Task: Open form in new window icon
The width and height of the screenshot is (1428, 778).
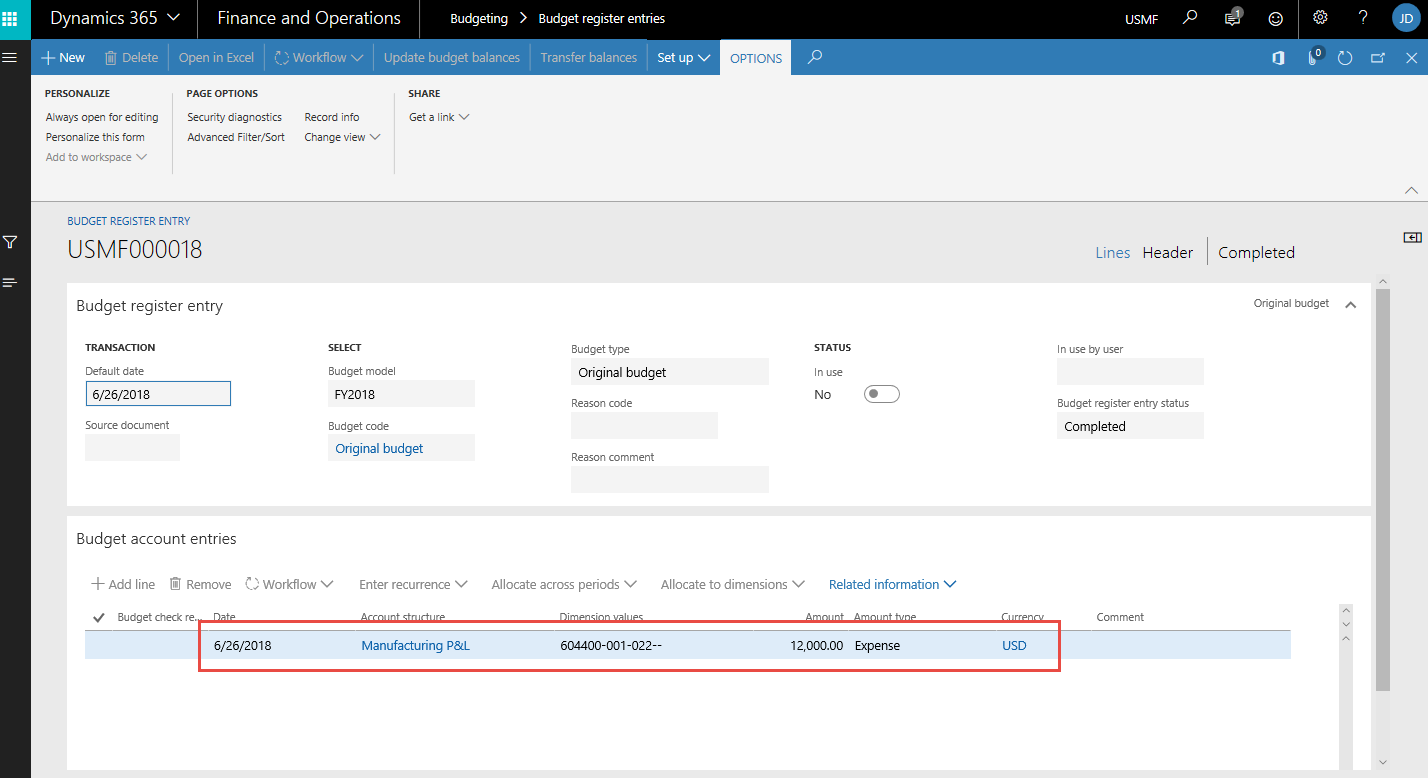Action: 1378,58
